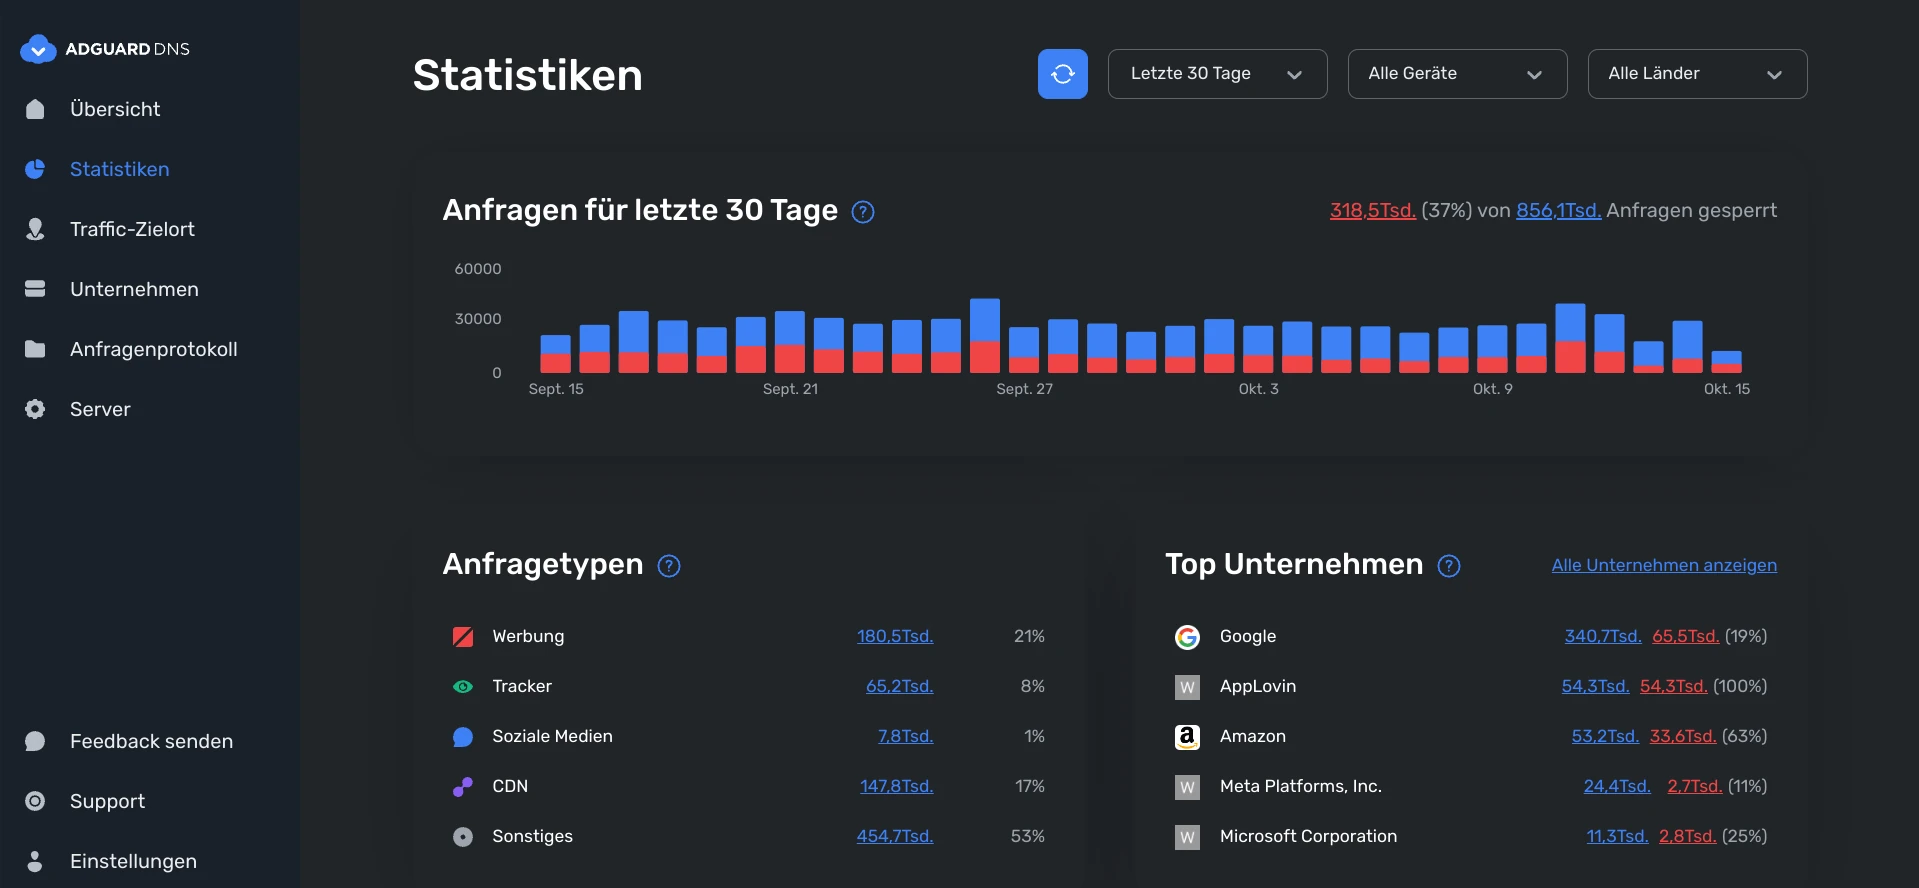
Task: Click the chart bar above Sept. 15 label
Action: tap(556, 354)
